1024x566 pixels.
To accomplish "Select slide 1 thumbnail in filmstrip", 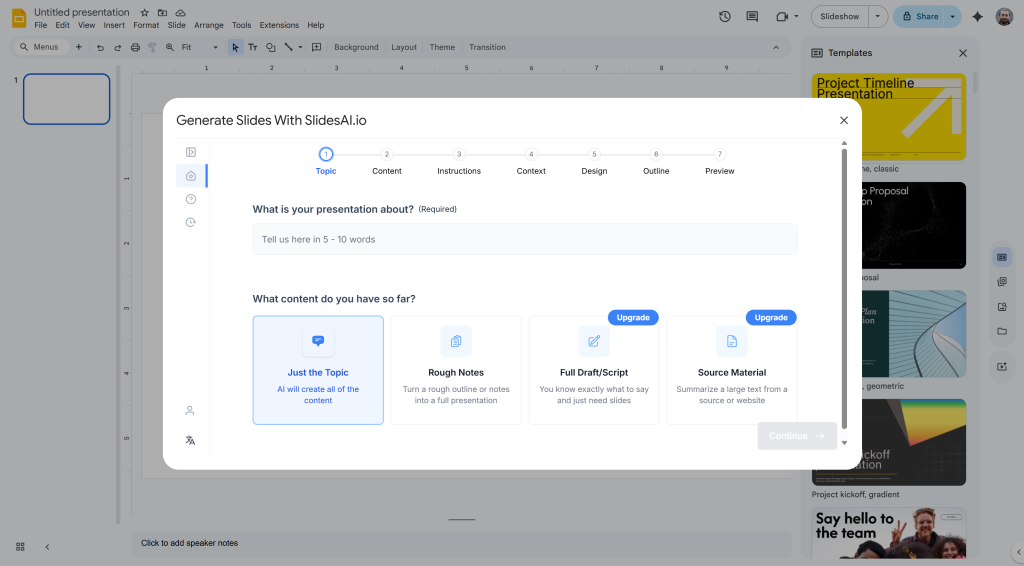I will tap(67, 99).
